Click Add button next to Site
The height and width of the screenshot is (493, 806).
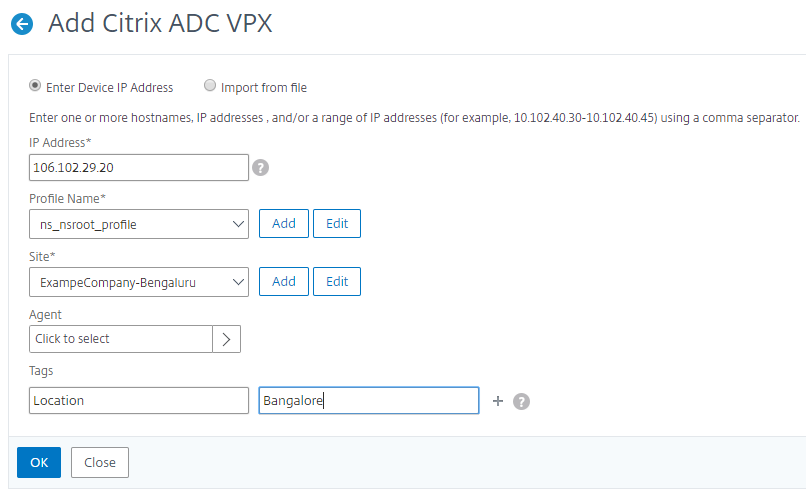coord(284,282)
